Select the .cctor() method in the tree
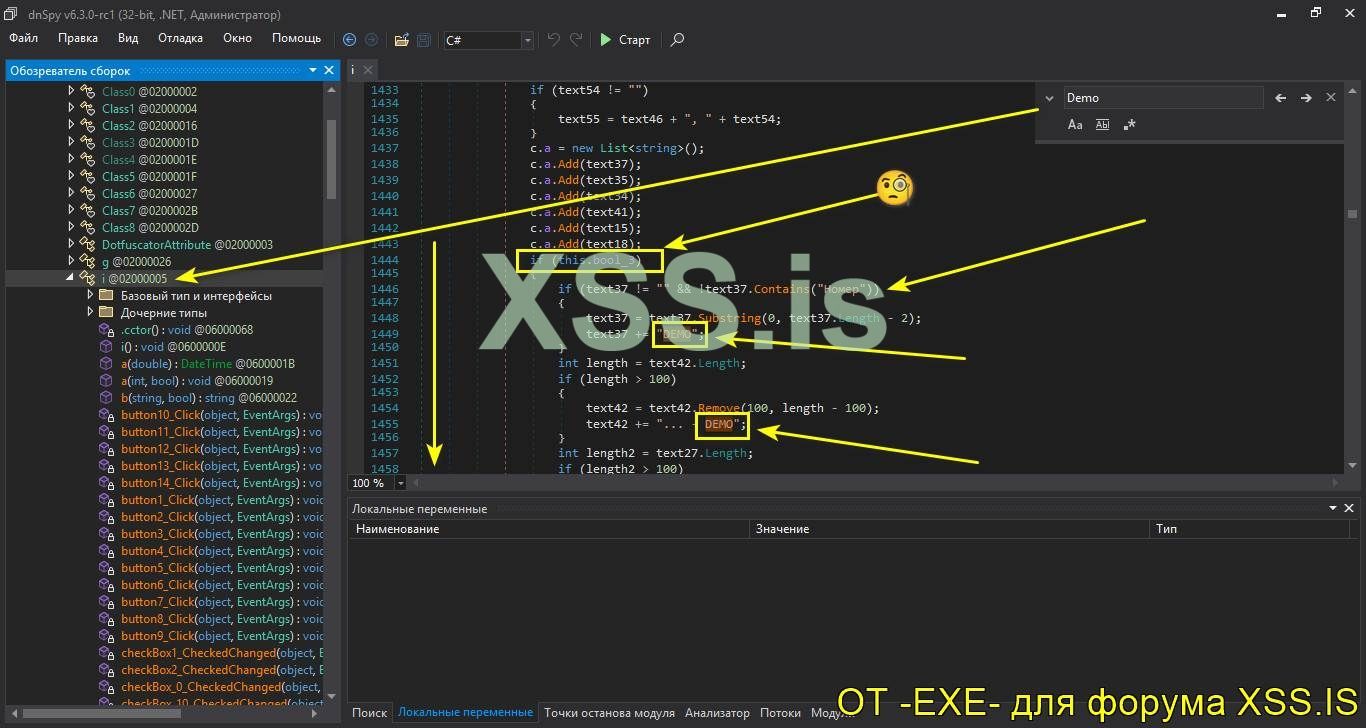This screenshot has width=1366, height=728. point(175,330)
